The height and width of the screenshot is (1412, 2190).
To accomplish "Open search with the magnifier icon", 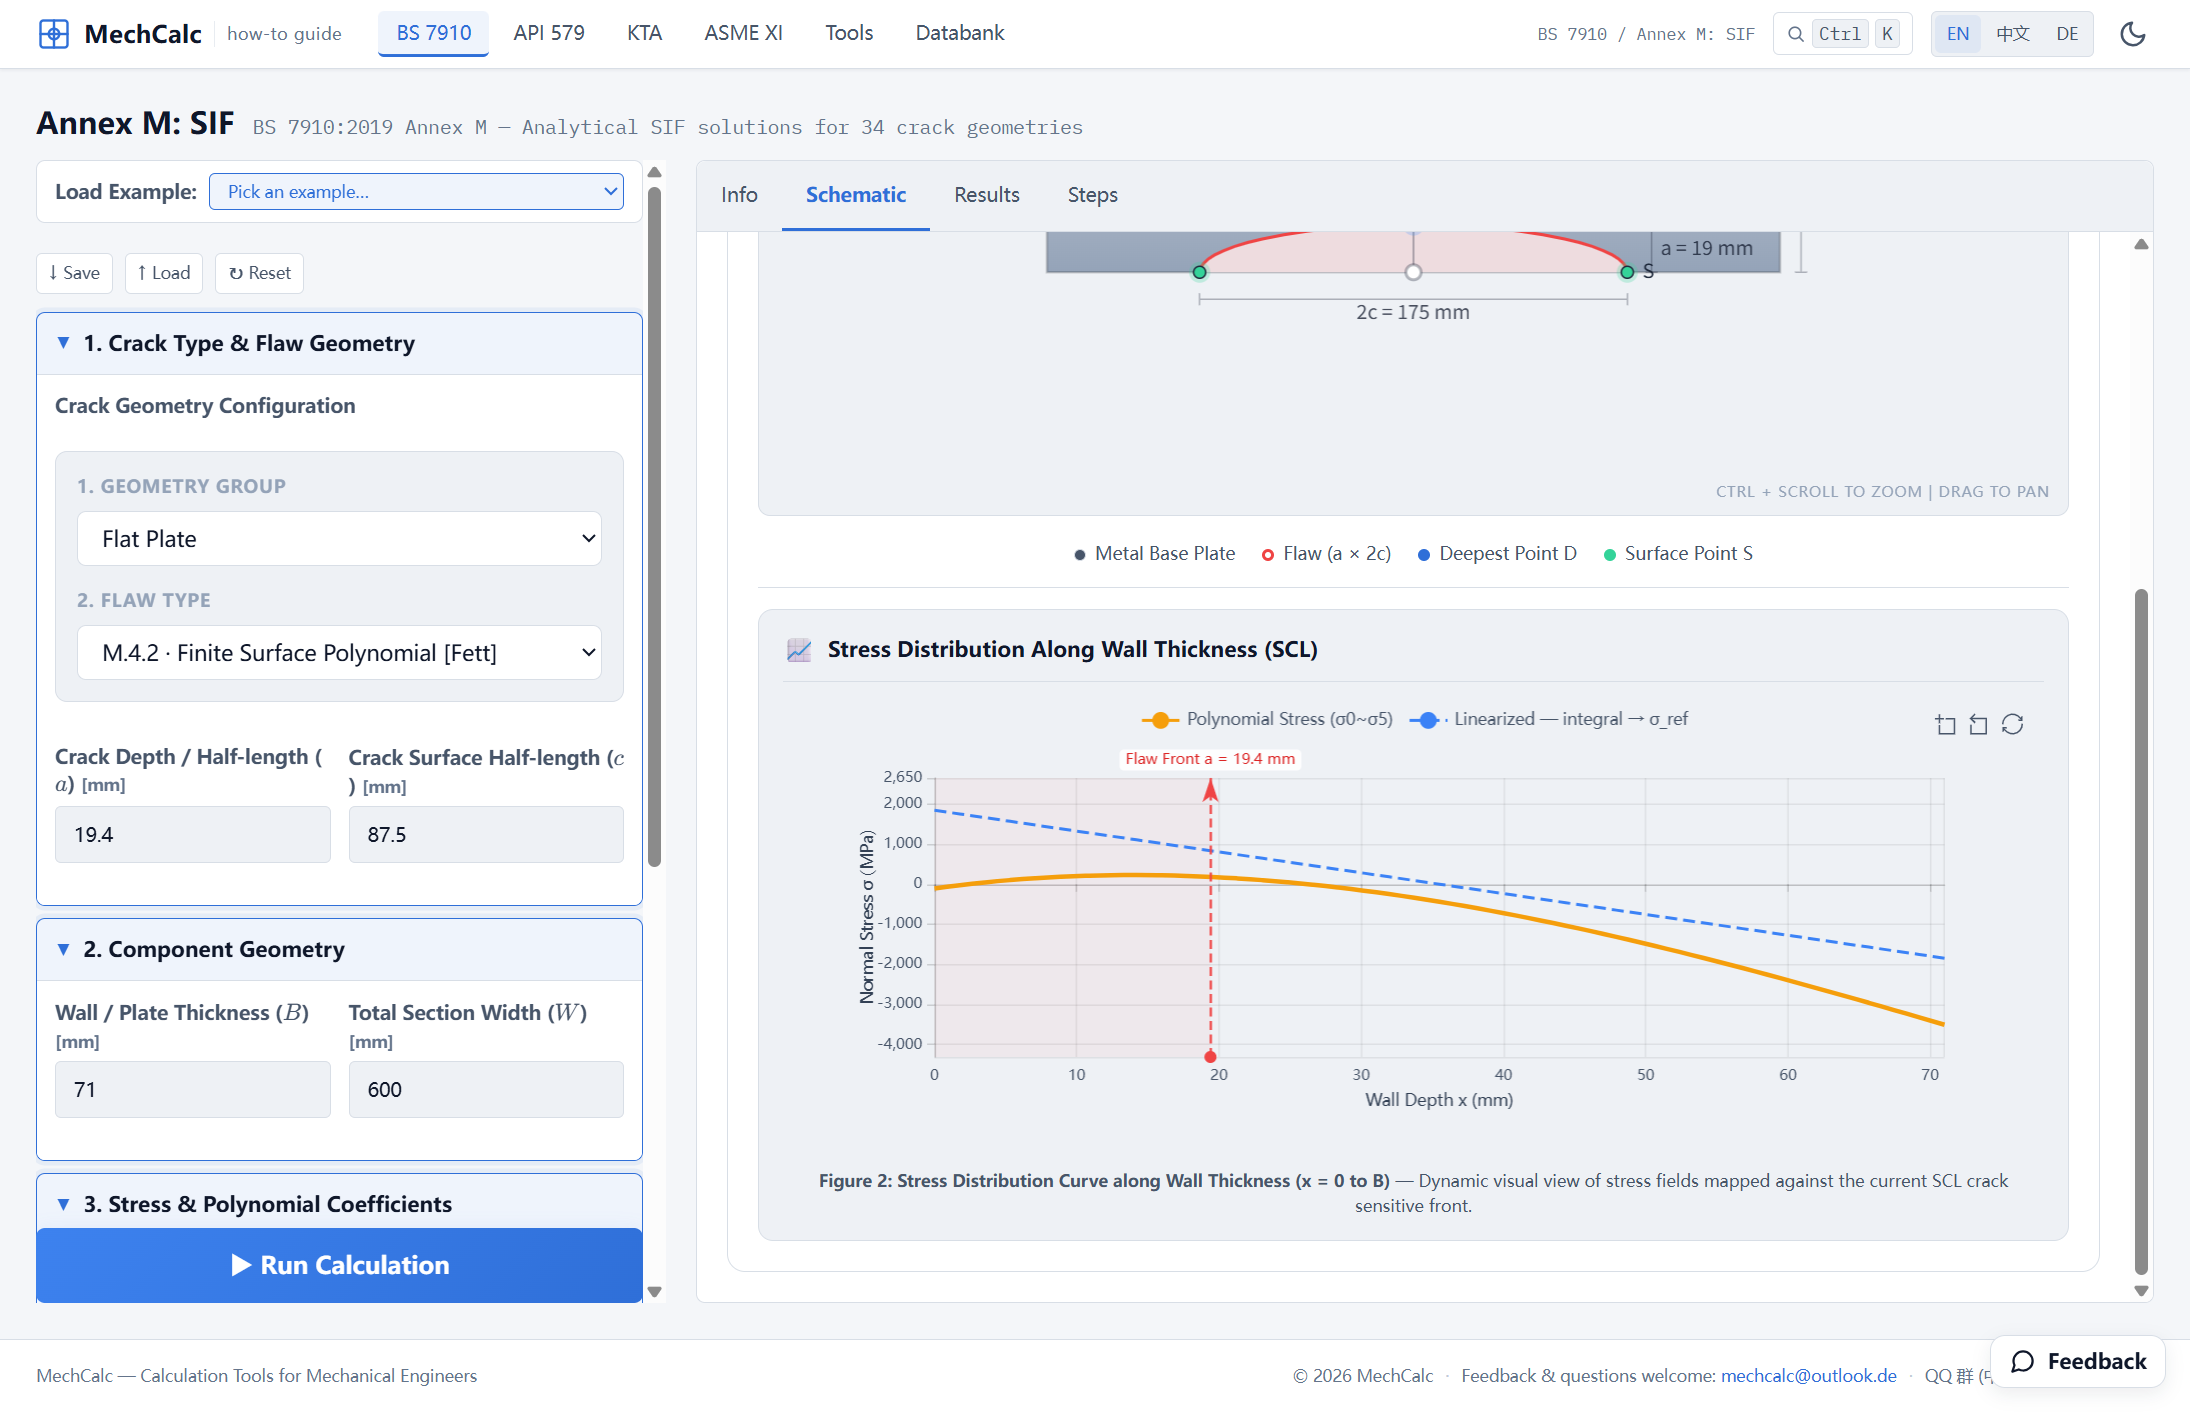I will pyautogui.click(x=1795, y=34).
